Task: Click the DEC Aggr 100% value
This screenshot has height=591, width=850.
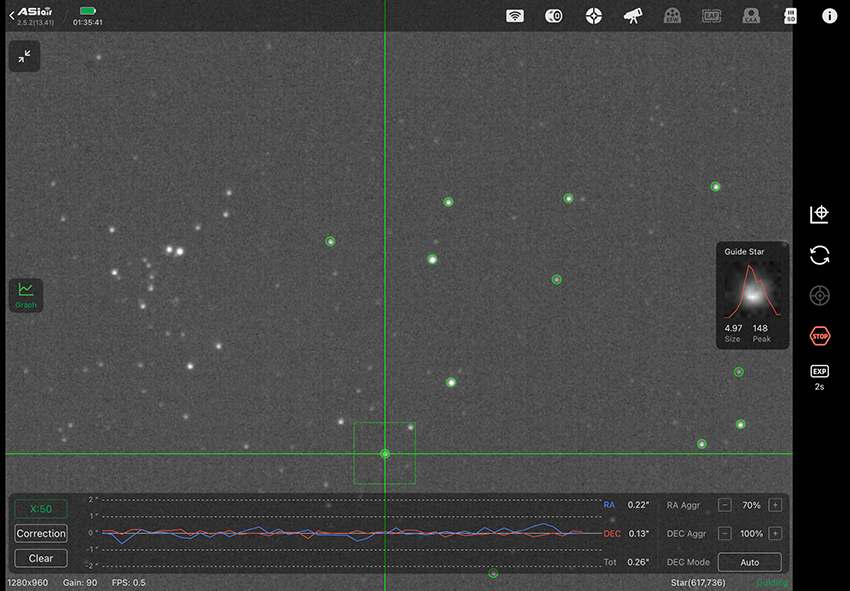Action: pyautogui.click(x=751, y=534)
